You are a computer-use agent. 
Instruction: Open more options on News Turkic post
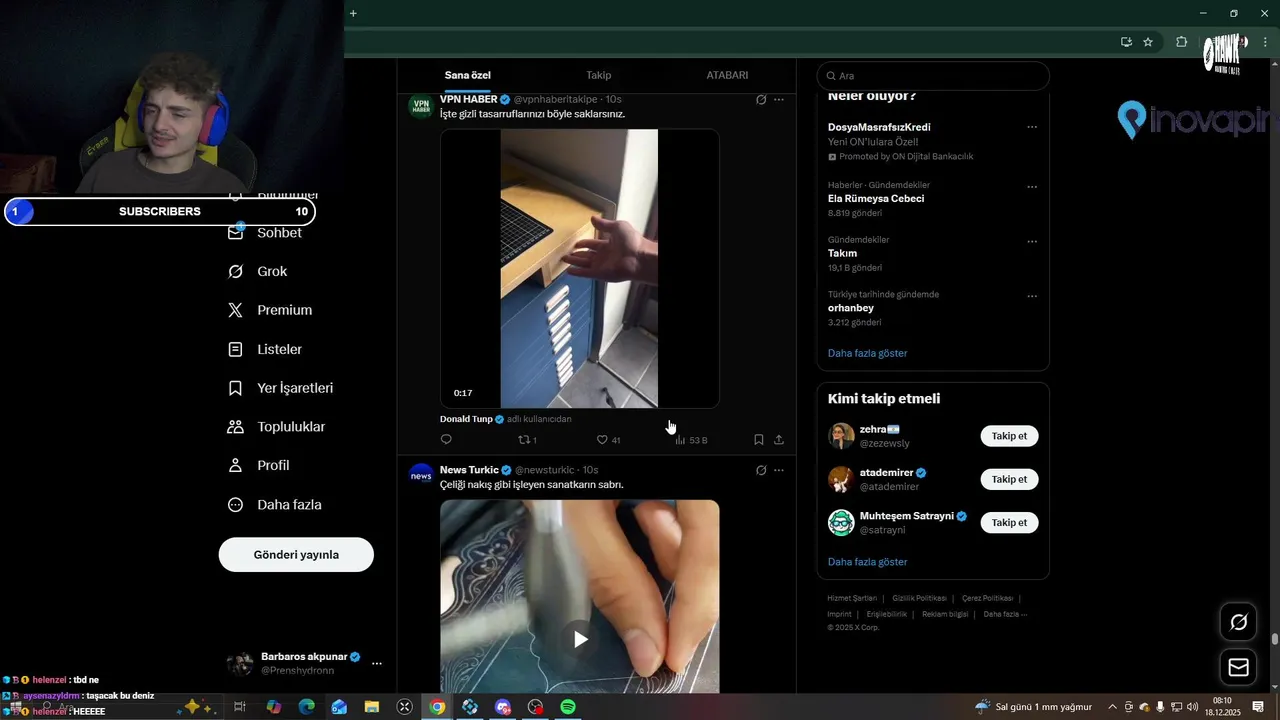779,470
